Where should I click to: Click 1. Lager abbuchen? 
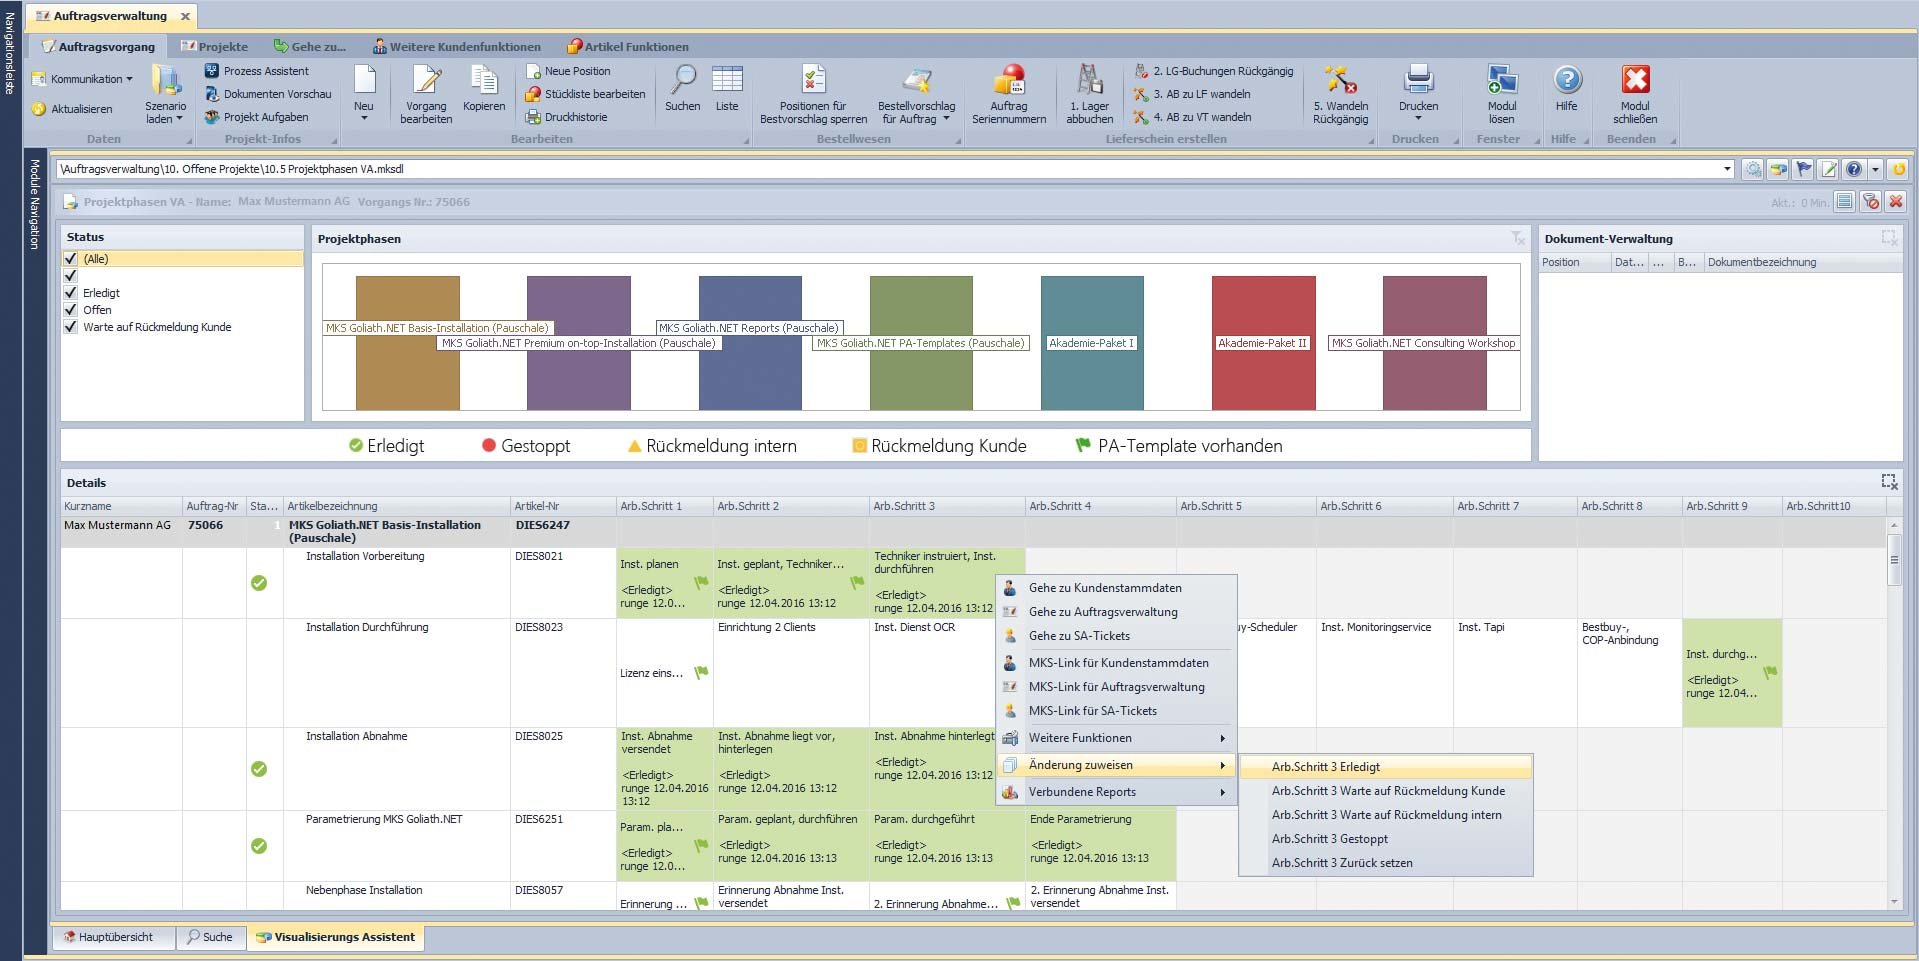tap(1089, 94)
